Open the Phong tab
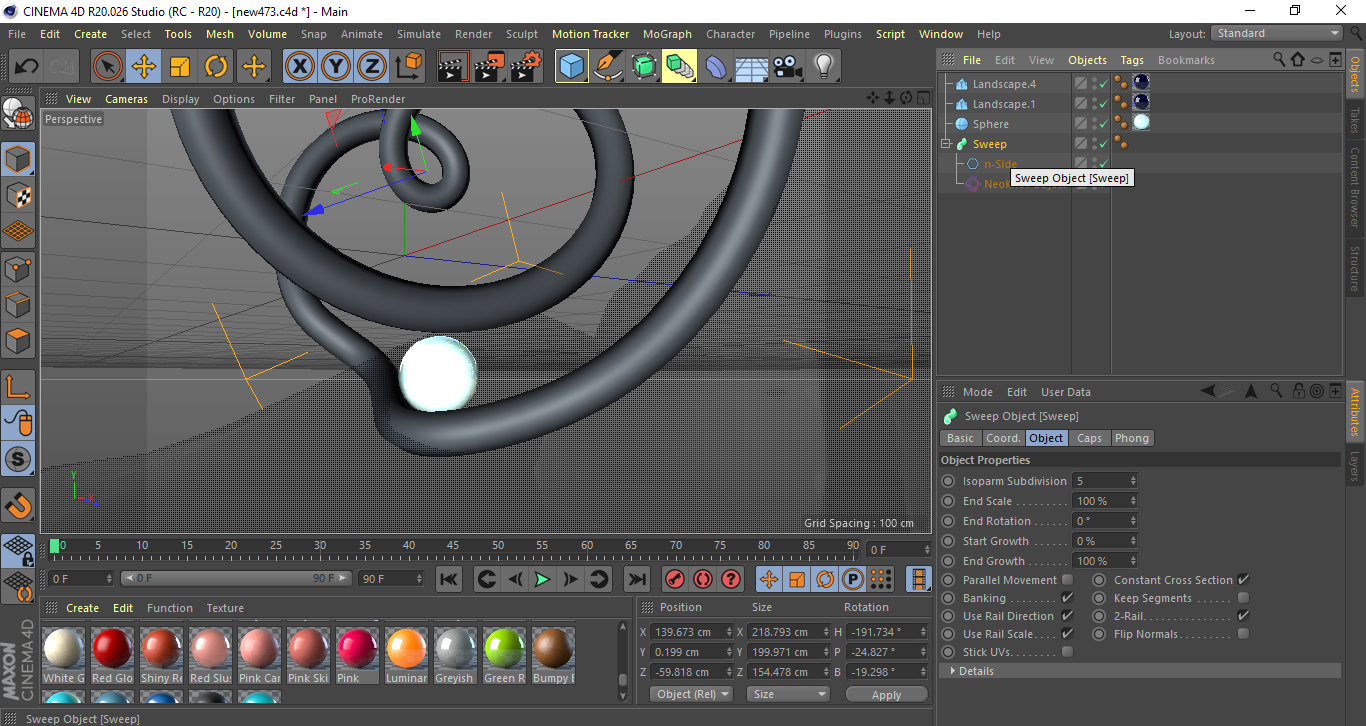The height and width of the screenshot is (726, 1366). (x=1132, y=438)
